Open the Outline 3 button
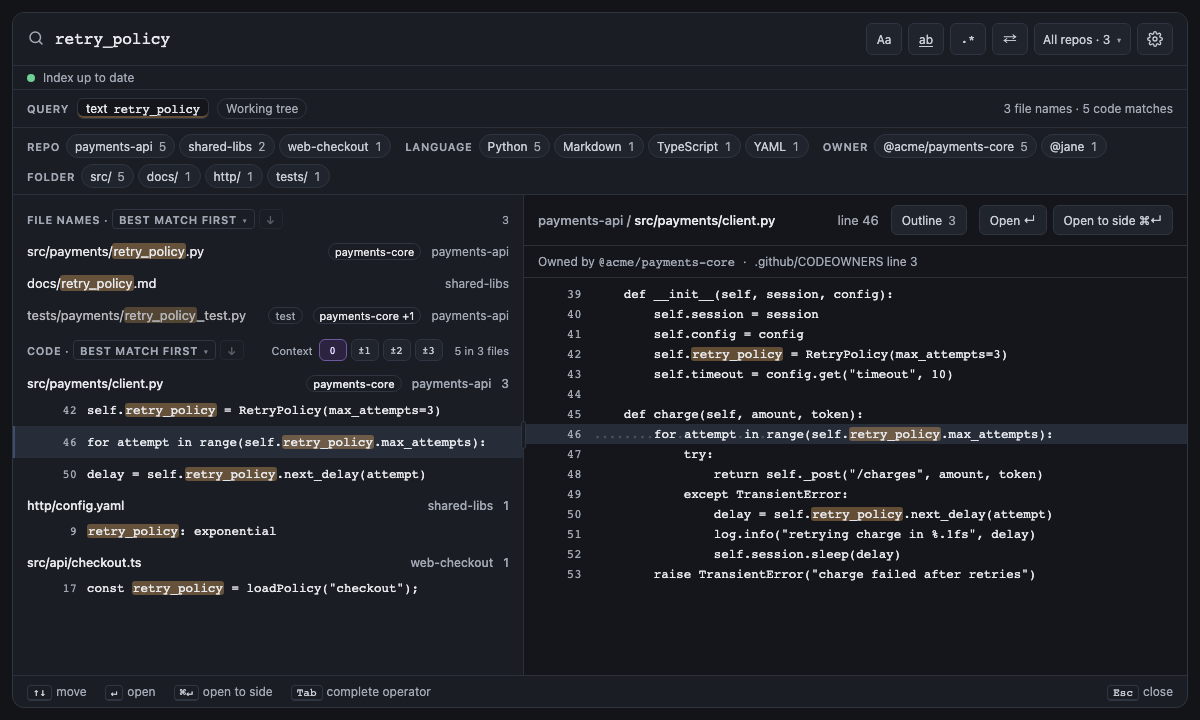 click(929, 221)
